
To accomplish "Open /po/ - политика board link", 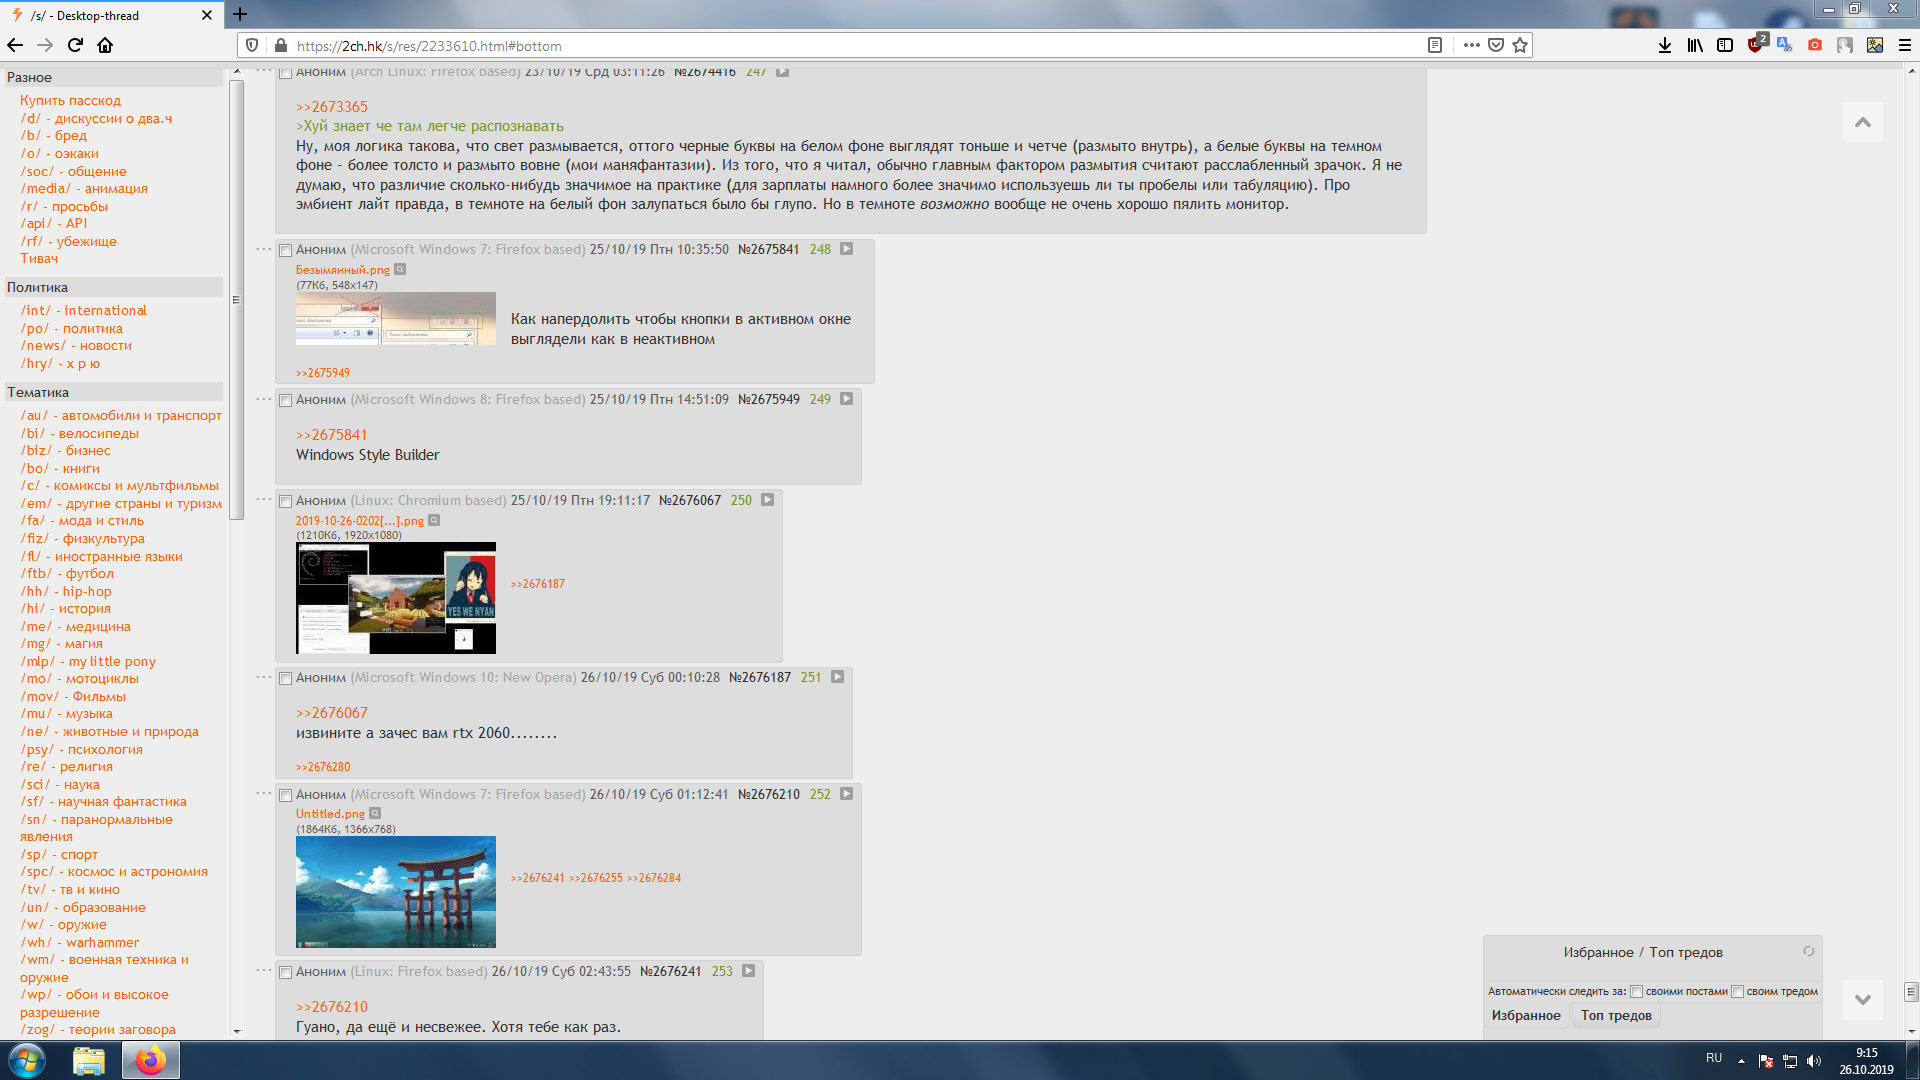I will [72, 328].
